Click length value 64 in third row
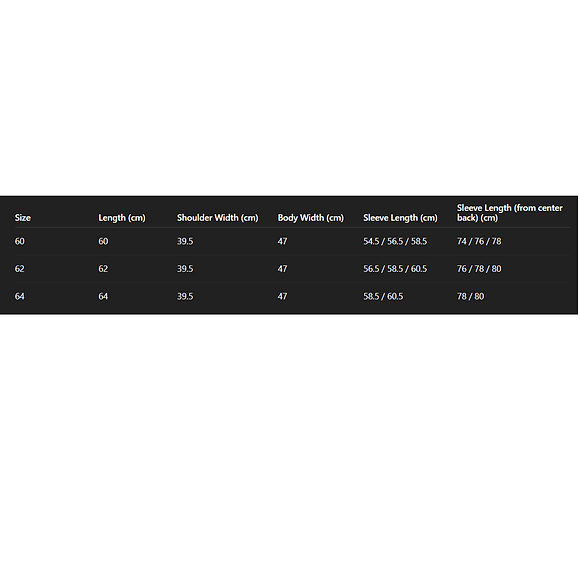 (x=103, y=297)
